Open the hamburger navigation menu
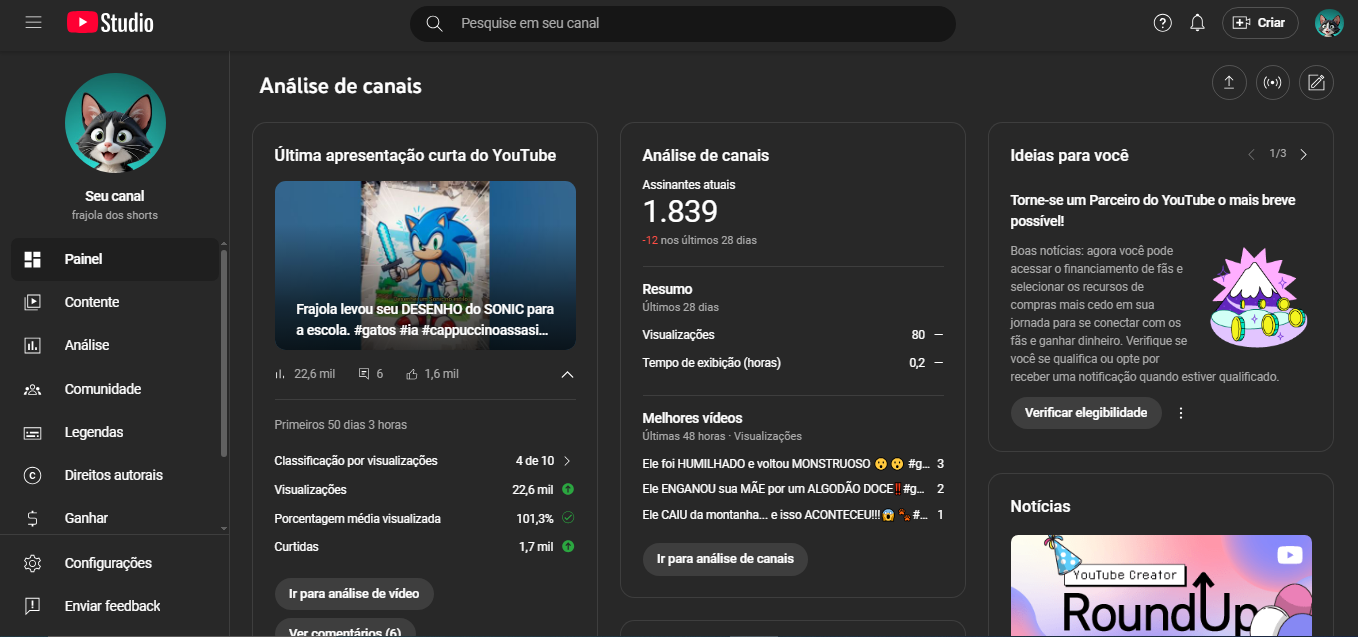 33,22
